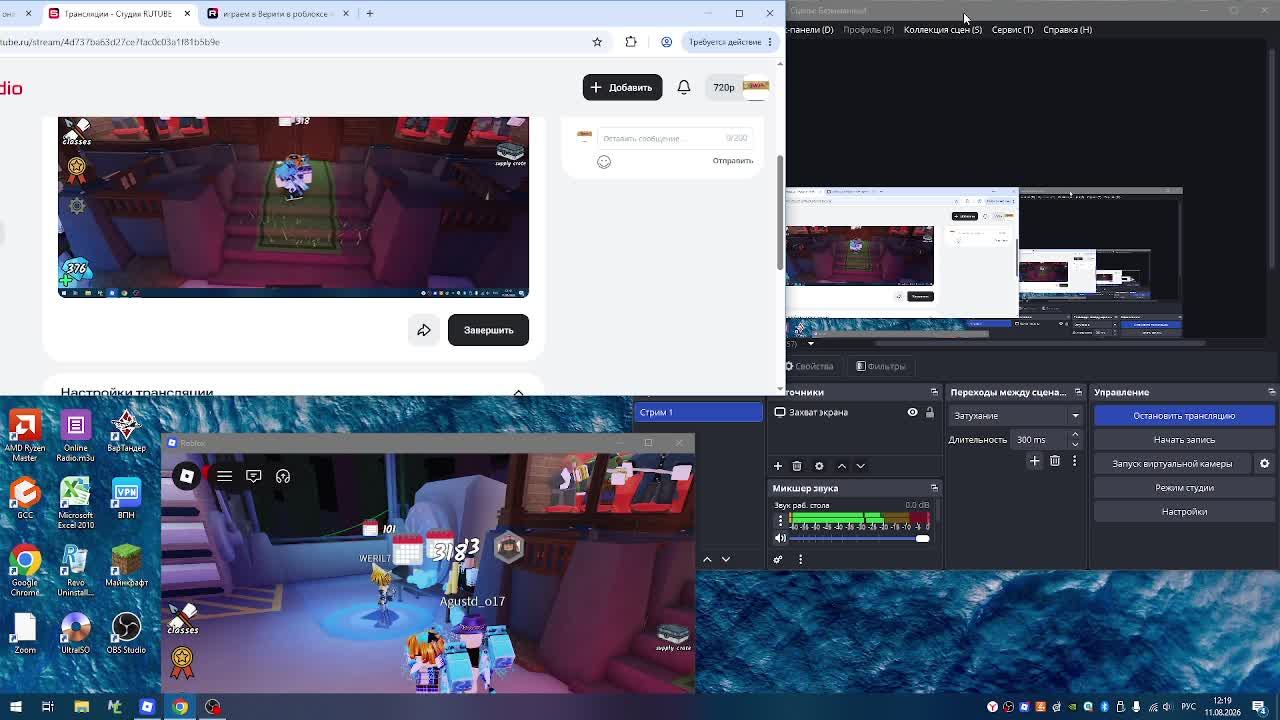Screen dimensions: 1280x720
Task: End the stream with Завершить button
Action: pos(488,330)
